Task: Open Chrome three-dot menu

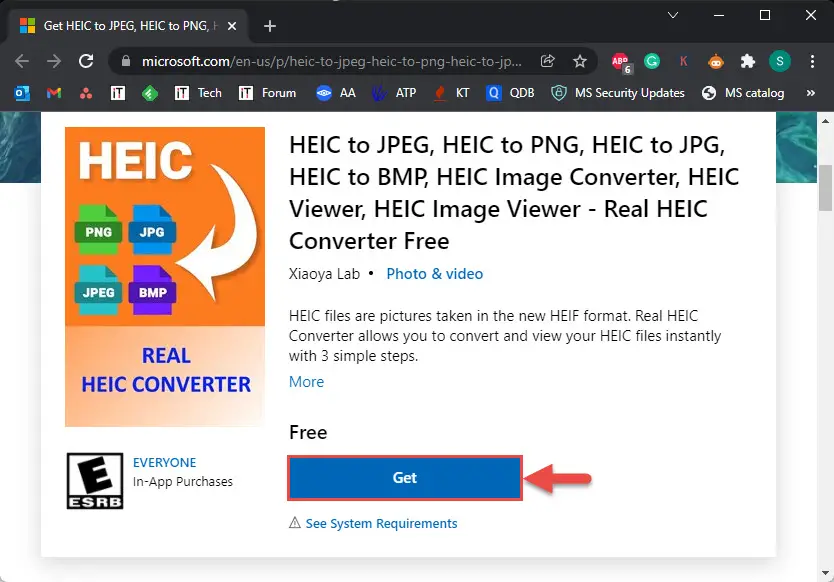Action: pyautogui.click(x=812, y=61)
